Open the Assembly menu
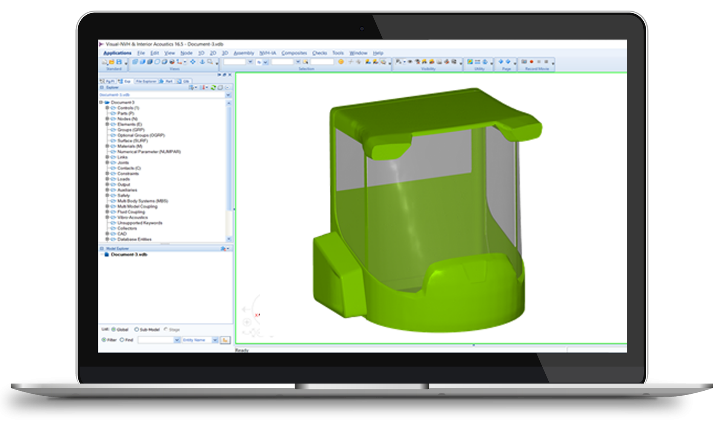 244,53
